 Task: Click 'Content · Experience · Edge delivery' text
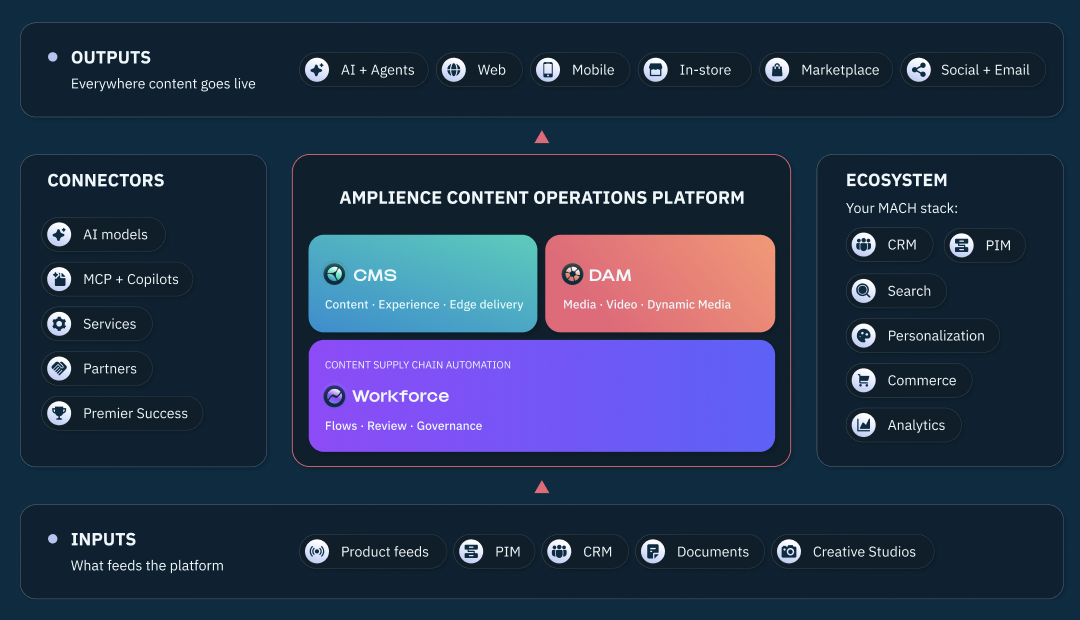coord(424,304)
